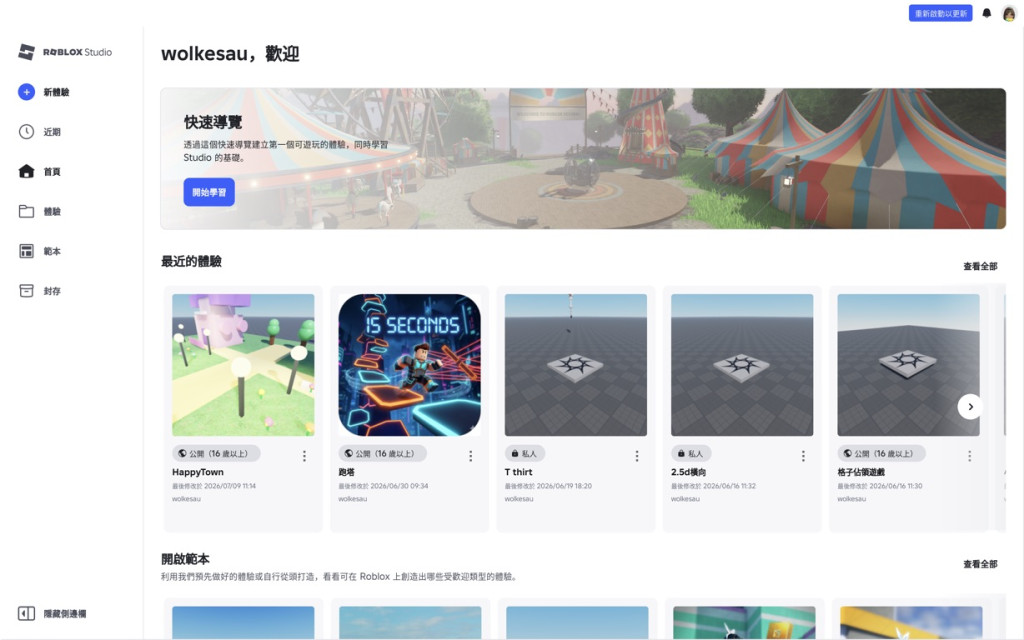Create a new experience with plus icon
This screenshot has width=1024, height=640.
pyautogui.click(x=26, y=92)
